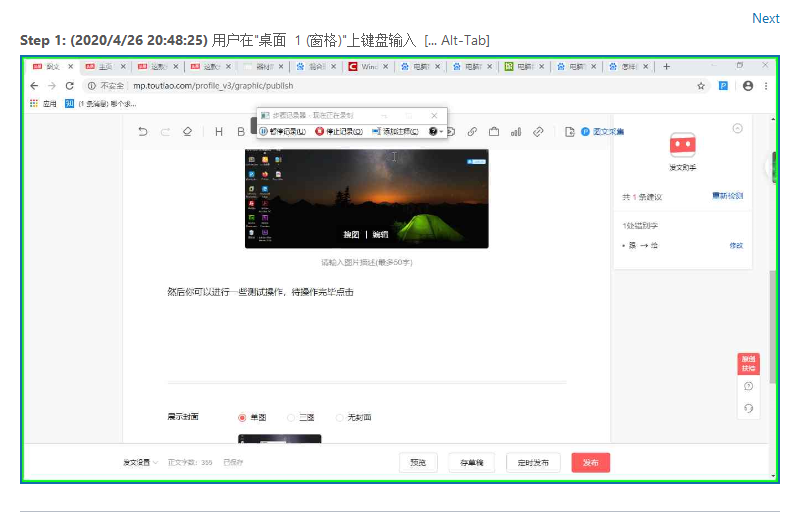Click the 修改 link beside the typo suggestion
The height and width of the screenshot is (523, 795).
coord(736,245)
